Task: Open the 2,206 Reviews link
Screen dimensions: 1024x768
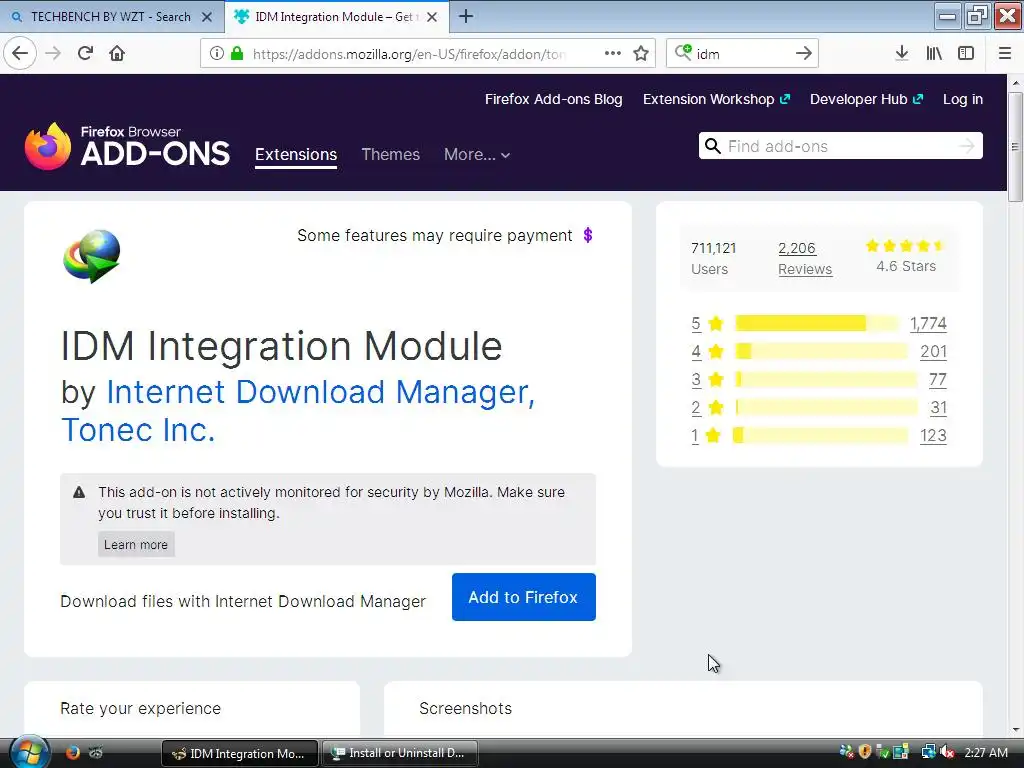Action: coord(805,259)
